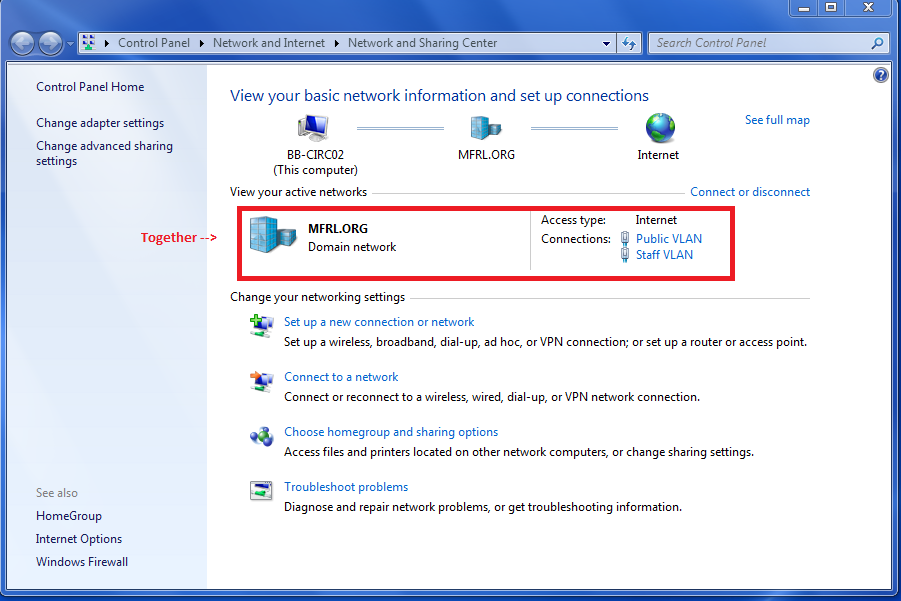Click the Connect to a network icon

(261, 381)
